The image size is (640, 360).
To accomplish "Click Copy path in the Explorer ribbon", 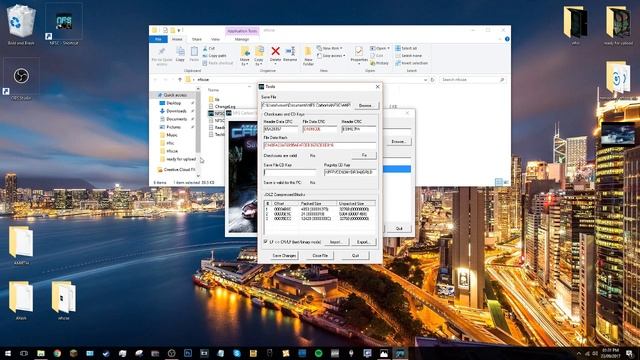I will click(215, 56).
